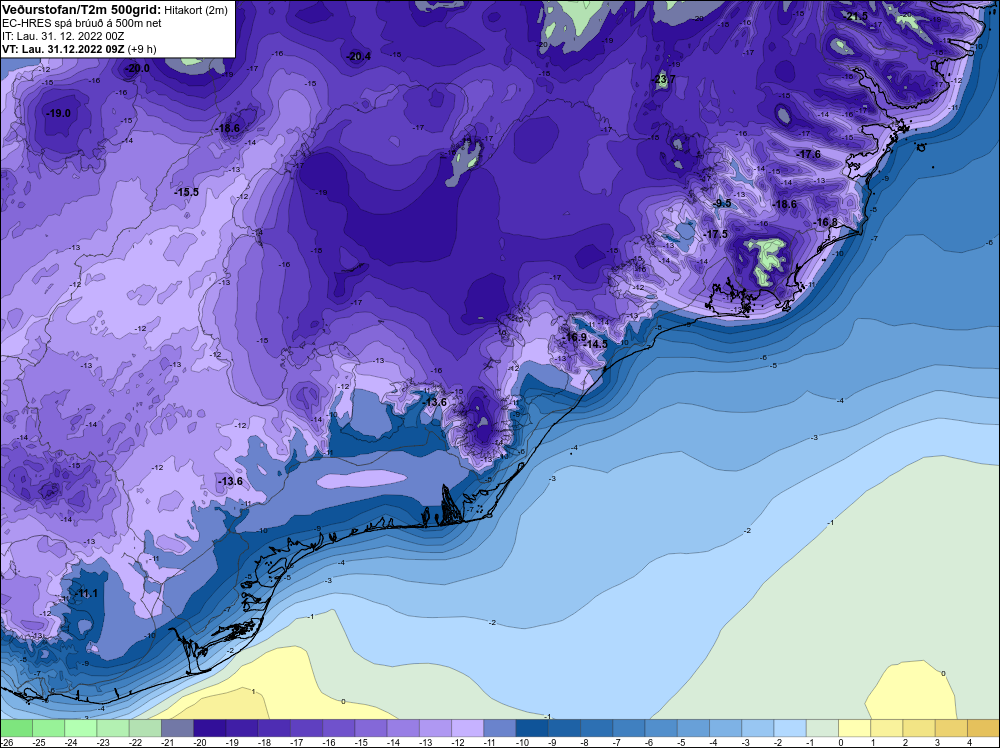The width and height of the screenshot is (1000, 748).
Task: Click the legend swatch between 3 and 4
Action: [951, 728]
